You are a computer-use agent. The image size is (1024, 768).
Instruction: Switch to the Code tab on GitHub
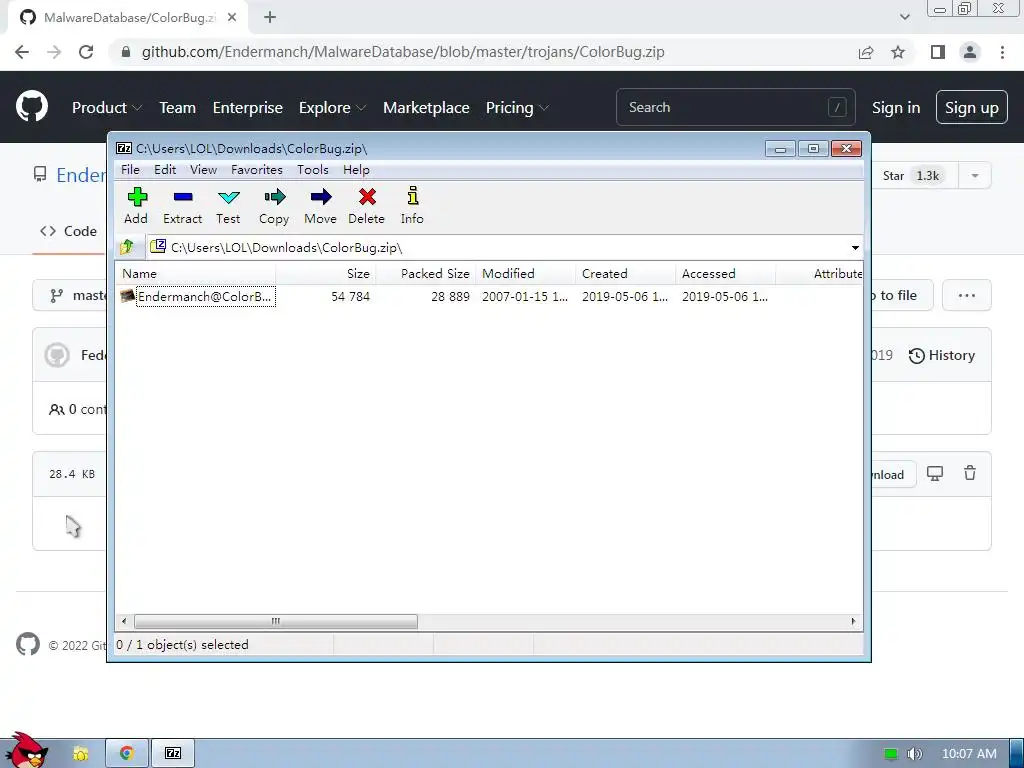pyautogui.click(x=69, y=231)
